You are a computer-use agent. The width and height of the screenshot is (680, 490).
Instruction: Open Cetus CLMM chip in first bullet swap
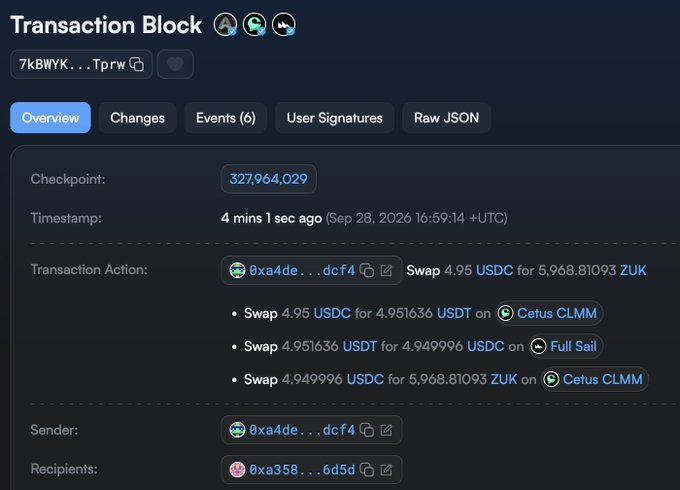point(549,313)
